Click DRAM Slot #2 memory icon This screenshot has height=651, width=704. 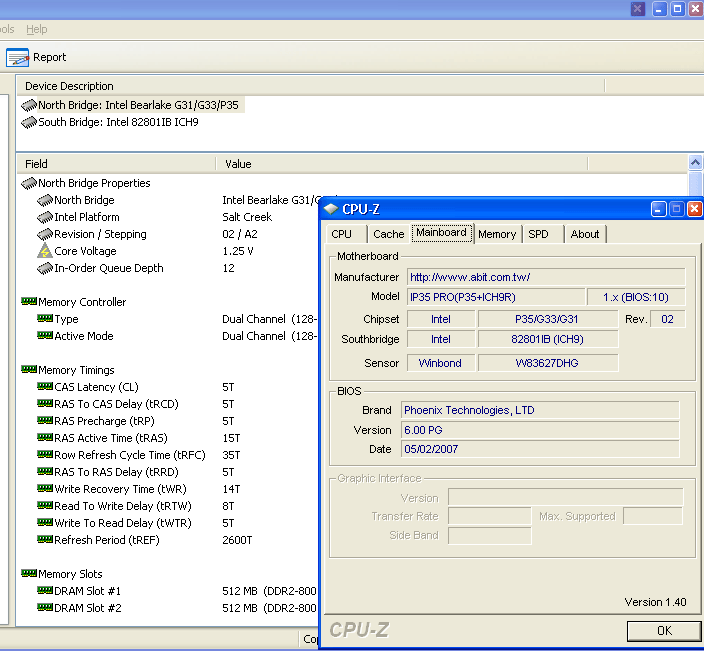click(x=45, y=607)
